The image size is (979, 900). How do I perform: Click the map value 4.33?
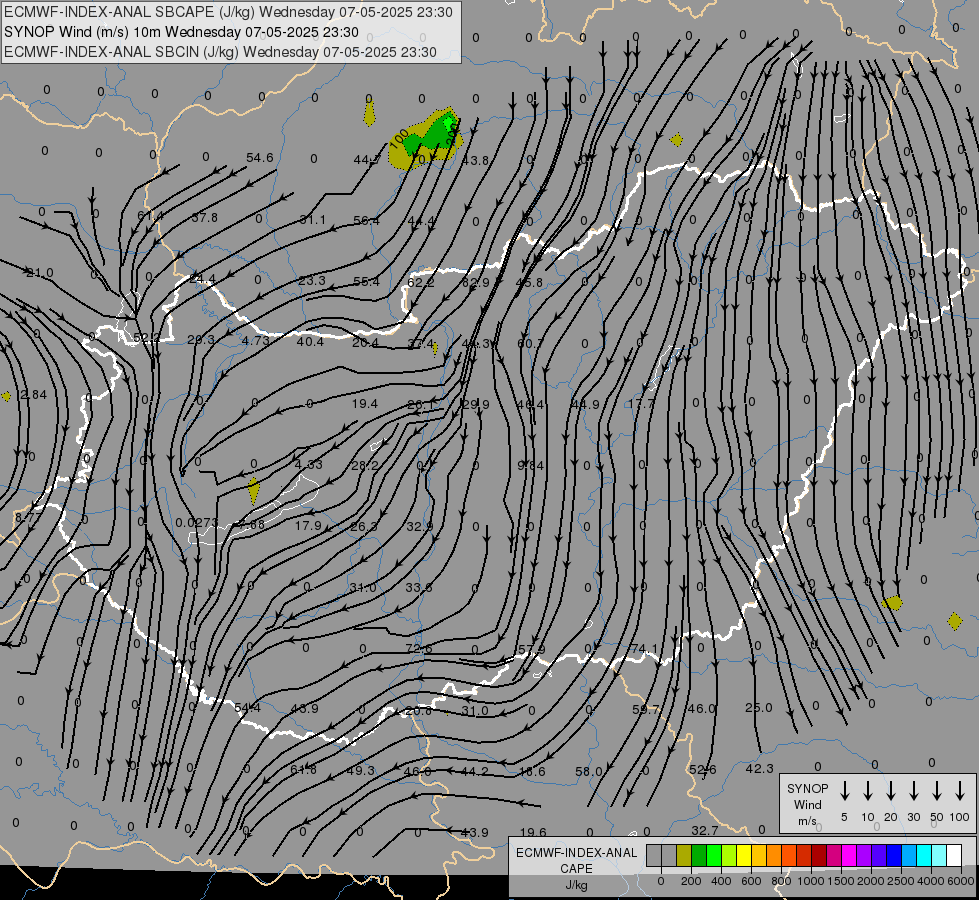click(308, 464)
